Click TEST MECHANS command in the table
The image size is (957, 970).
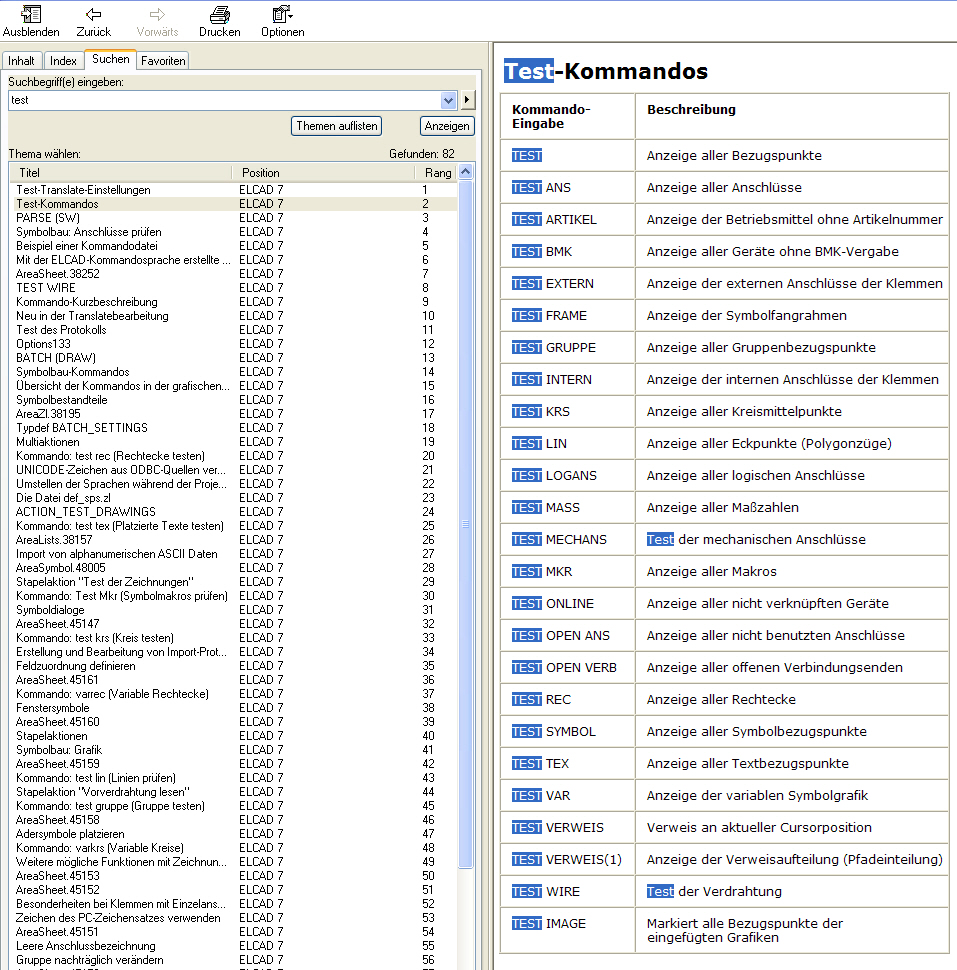point(559,539)
